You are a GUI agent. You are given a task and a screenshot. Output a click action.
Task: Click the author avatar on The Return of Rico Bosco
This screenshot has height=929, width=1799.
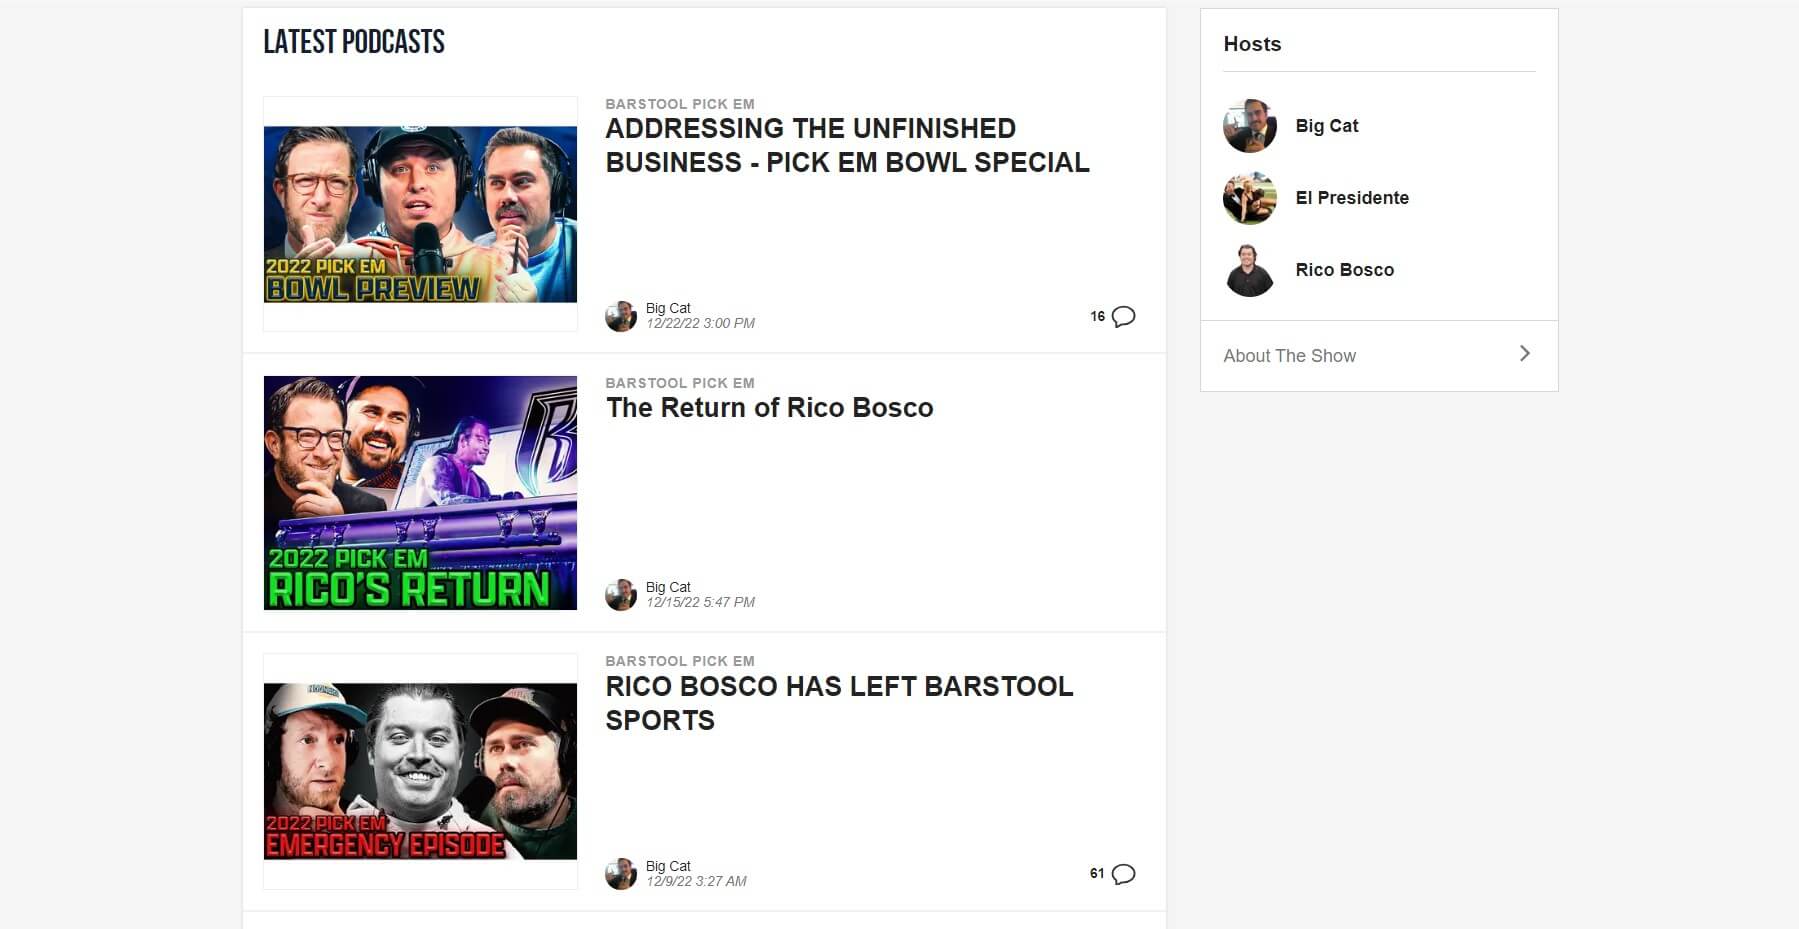pyautogui.click(x=620, y=594)
